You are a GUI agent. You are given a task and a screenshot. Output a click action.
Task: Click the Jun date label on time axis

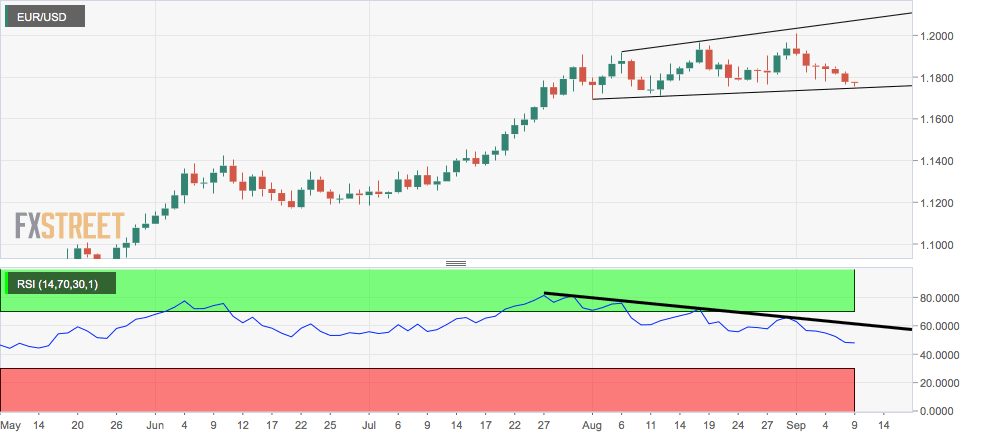point(155,425)
